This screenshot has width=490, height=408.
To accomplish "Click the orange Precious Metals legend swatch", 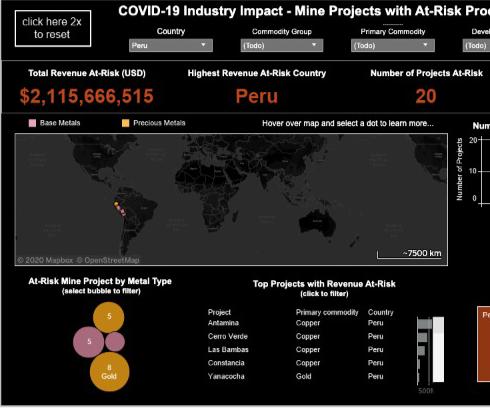I will point(125,123).
